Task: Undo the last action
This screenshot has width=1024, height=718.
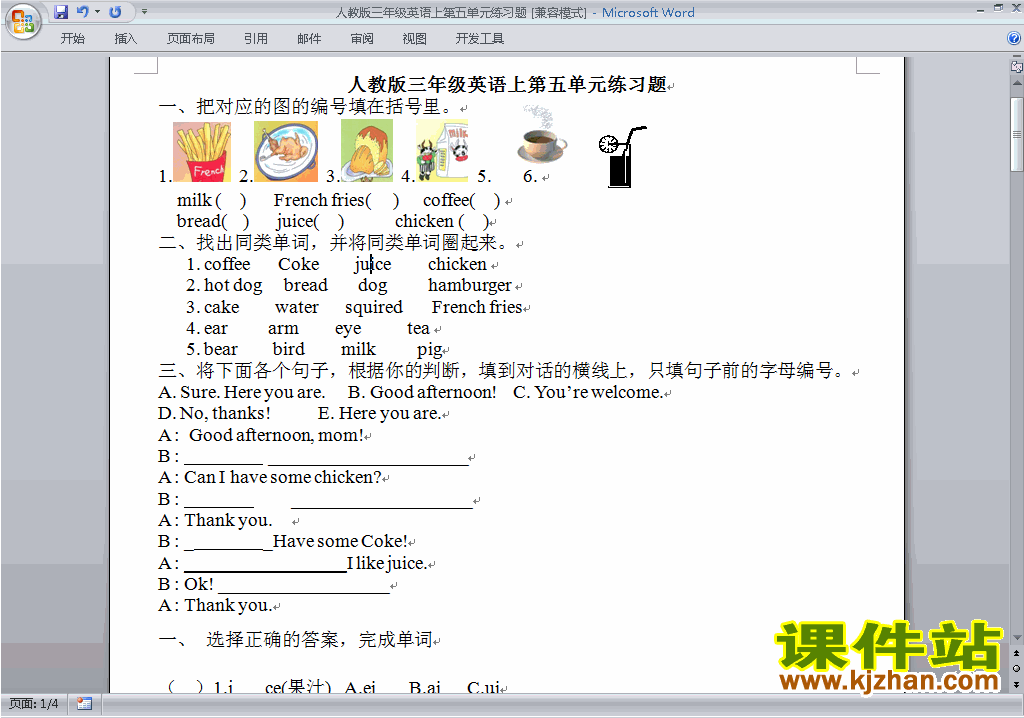Action: coord(82,12)
